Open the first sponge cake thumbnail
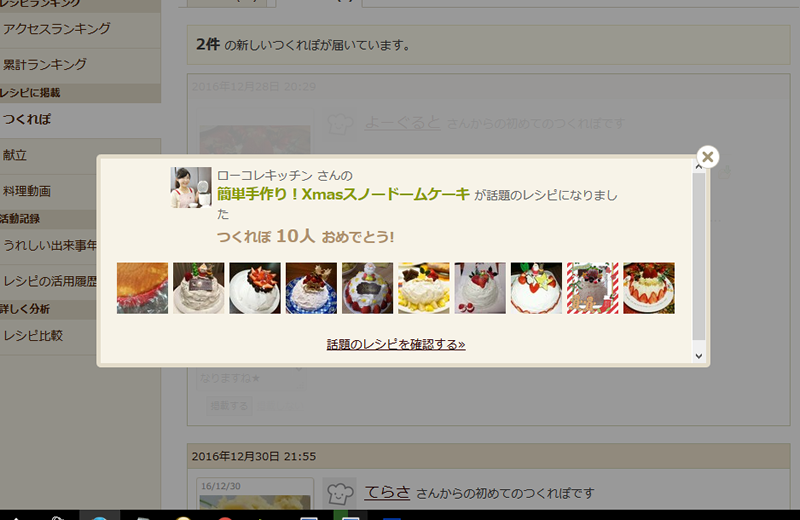This screenshot has height=520, width=800. tap(142, 288)
